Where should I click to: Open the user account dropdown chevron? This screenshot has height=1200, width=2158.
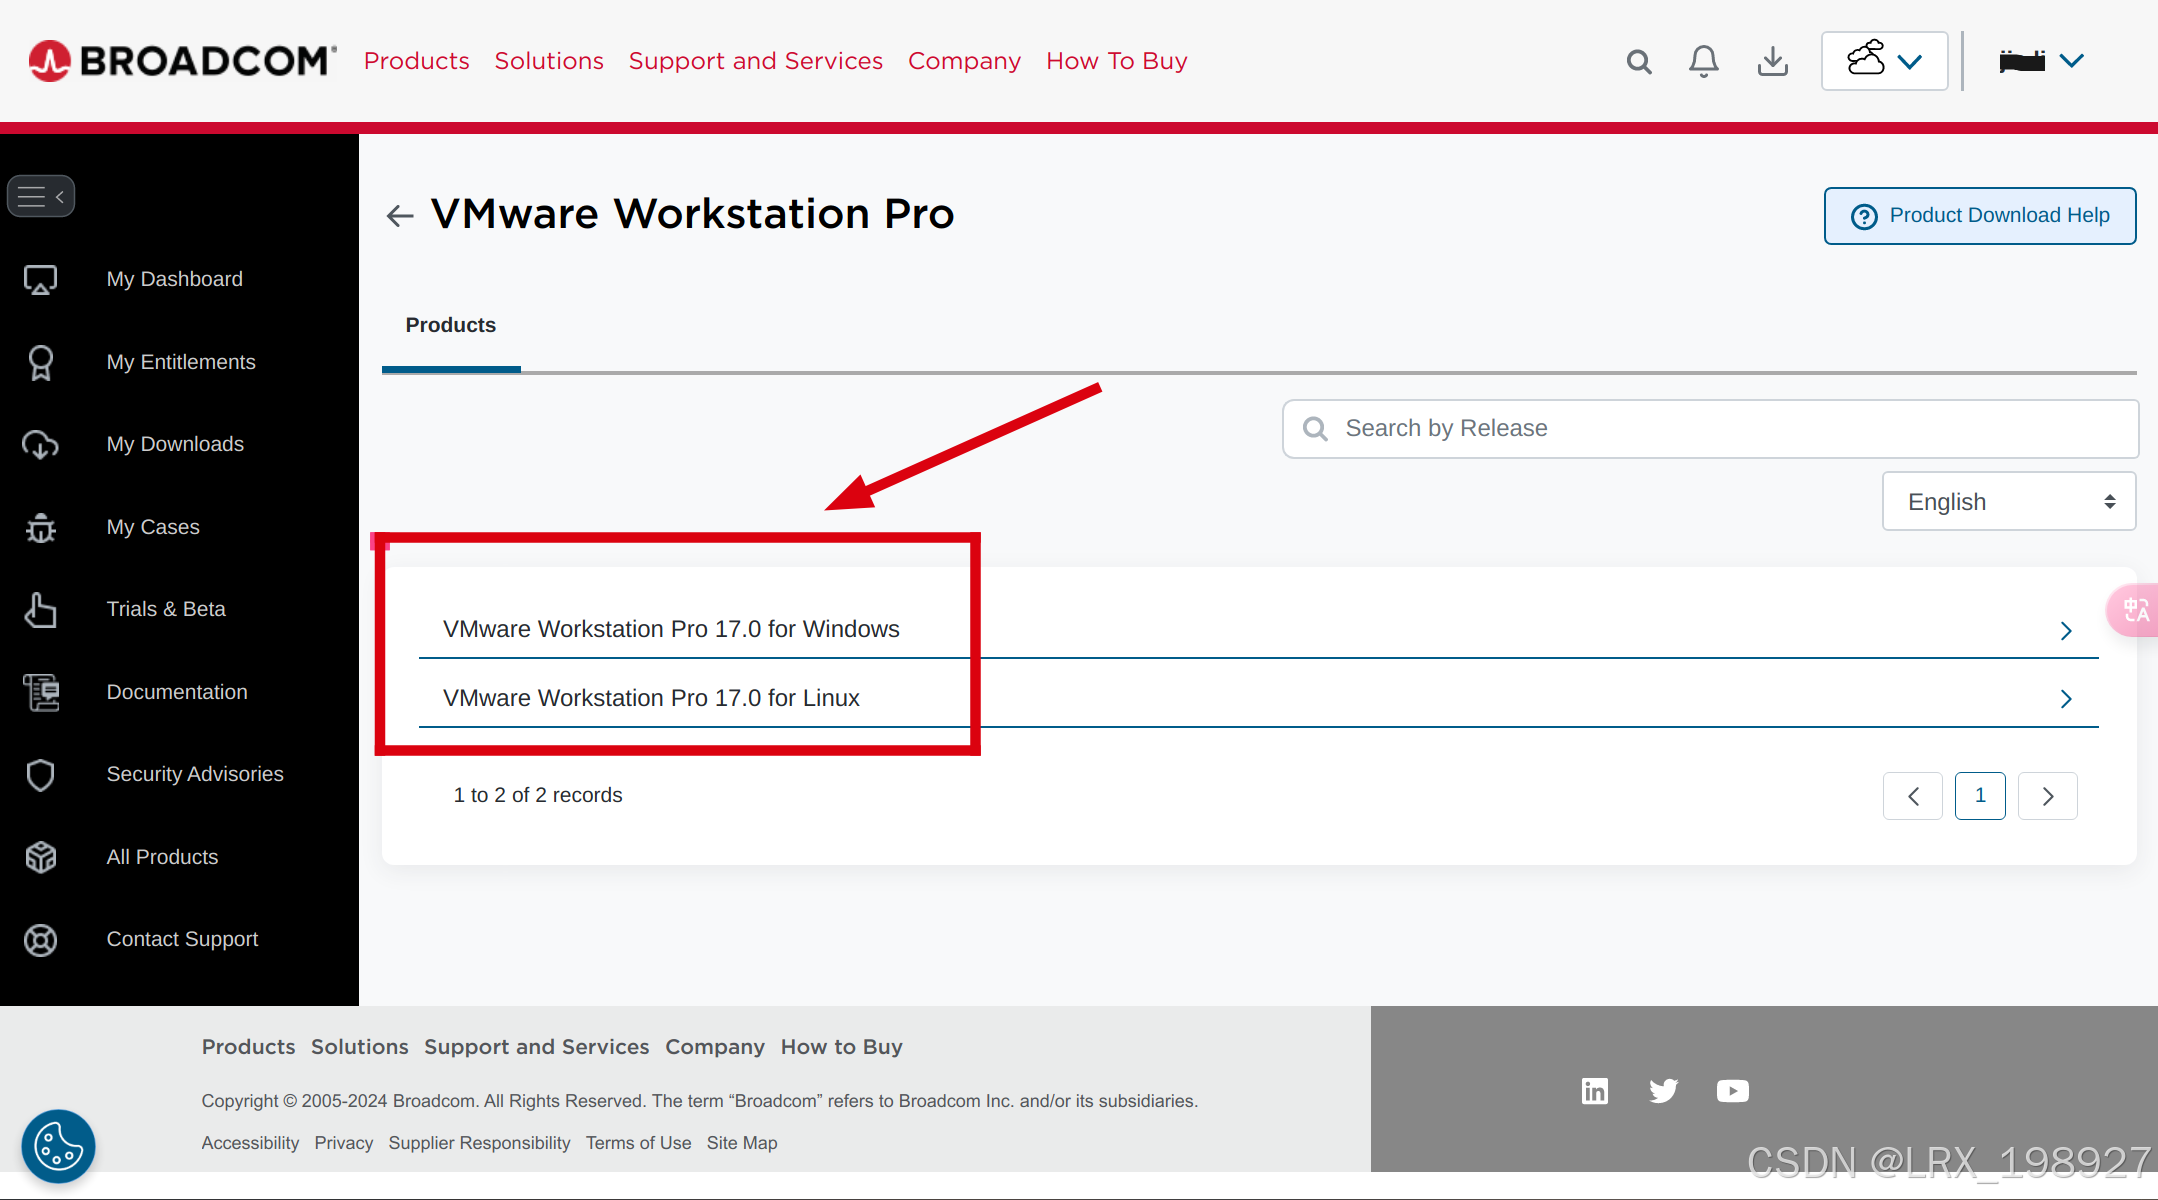[2072, 62]
